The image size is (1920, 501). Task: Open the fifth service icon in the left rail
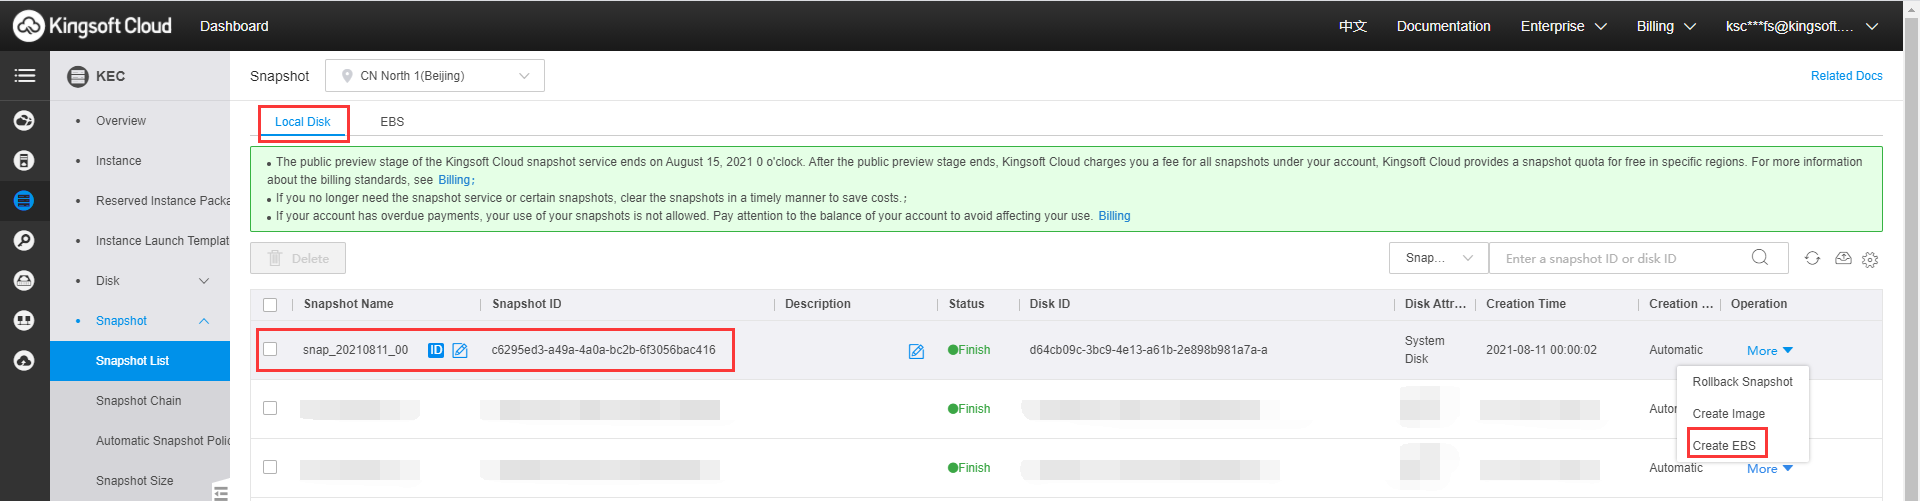click(25, 281)
